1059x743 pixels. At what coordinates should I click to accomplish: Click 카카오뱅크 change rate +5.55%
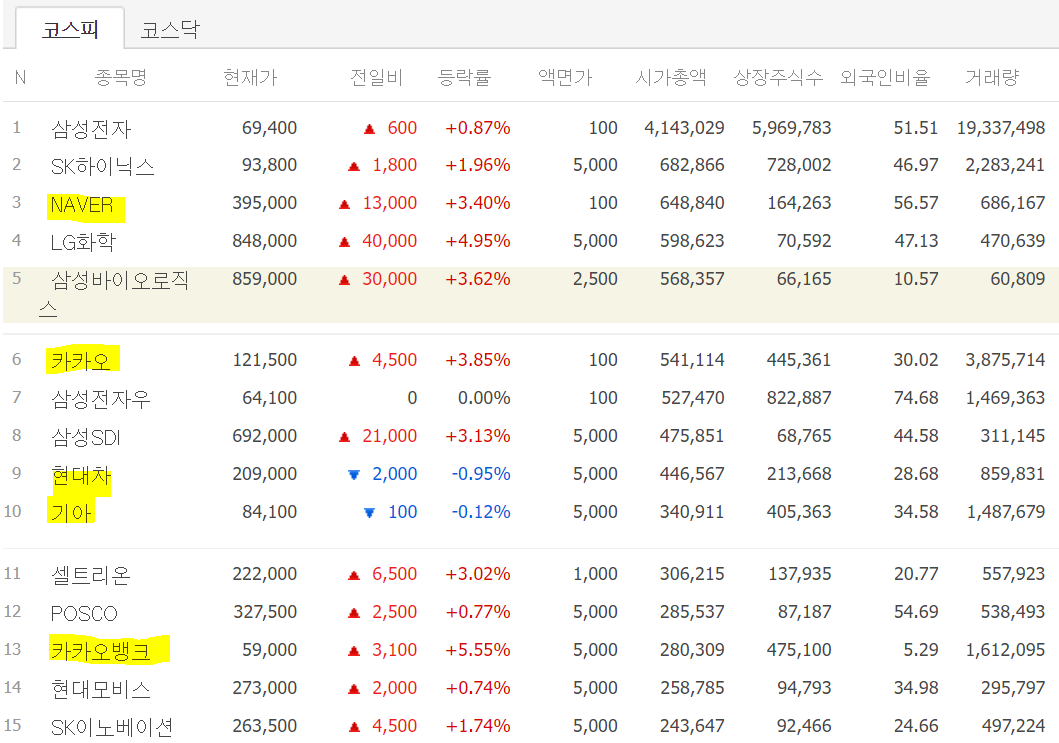click(477, 649)
